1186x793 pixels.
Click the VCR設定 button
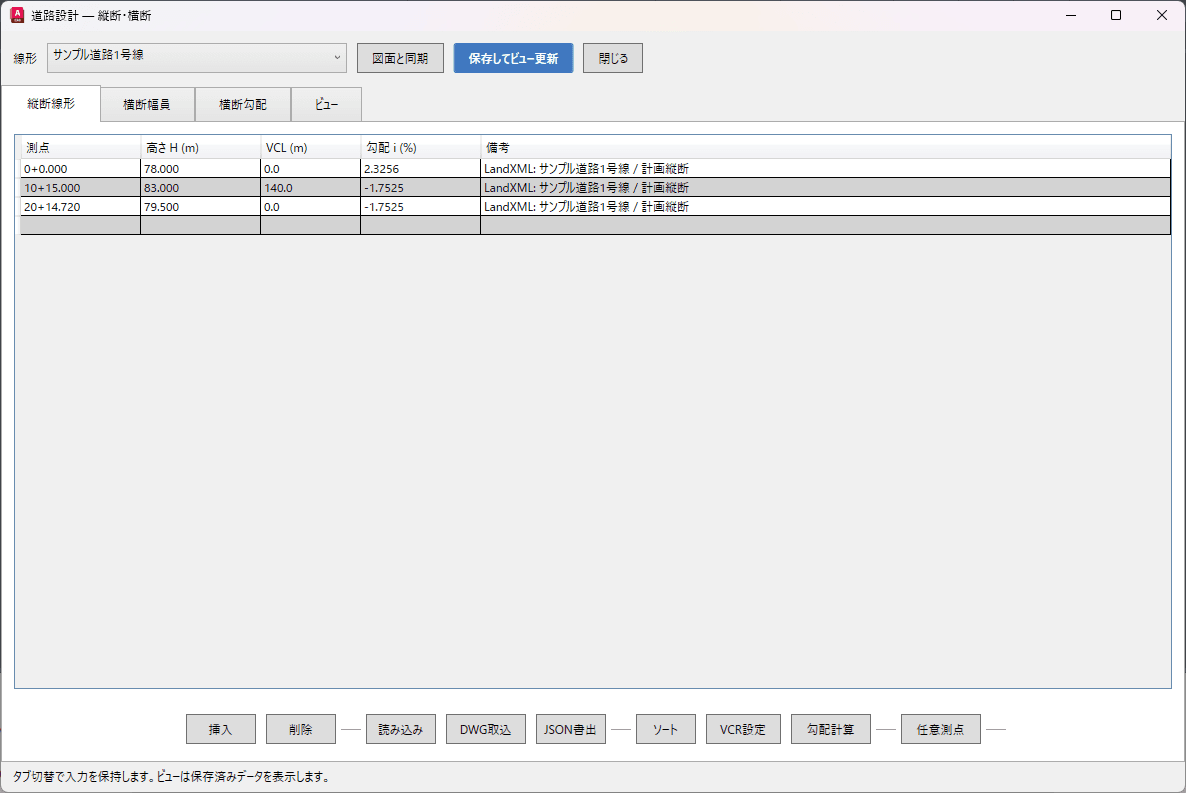743,729
